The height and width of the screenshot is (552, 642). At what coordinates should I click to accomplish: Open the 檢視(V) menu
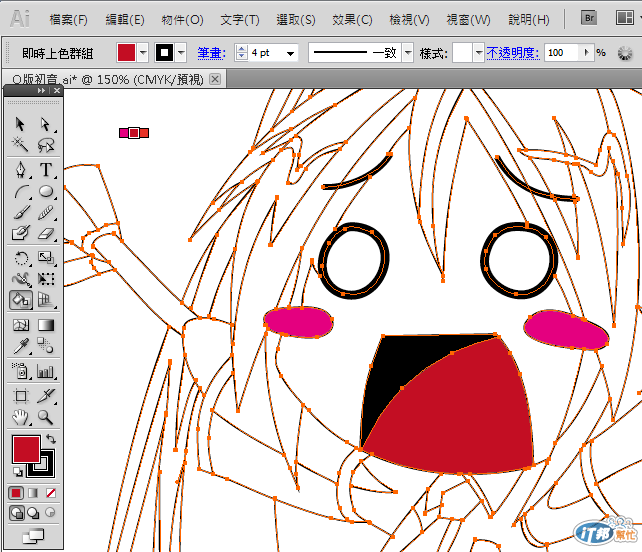409,20
